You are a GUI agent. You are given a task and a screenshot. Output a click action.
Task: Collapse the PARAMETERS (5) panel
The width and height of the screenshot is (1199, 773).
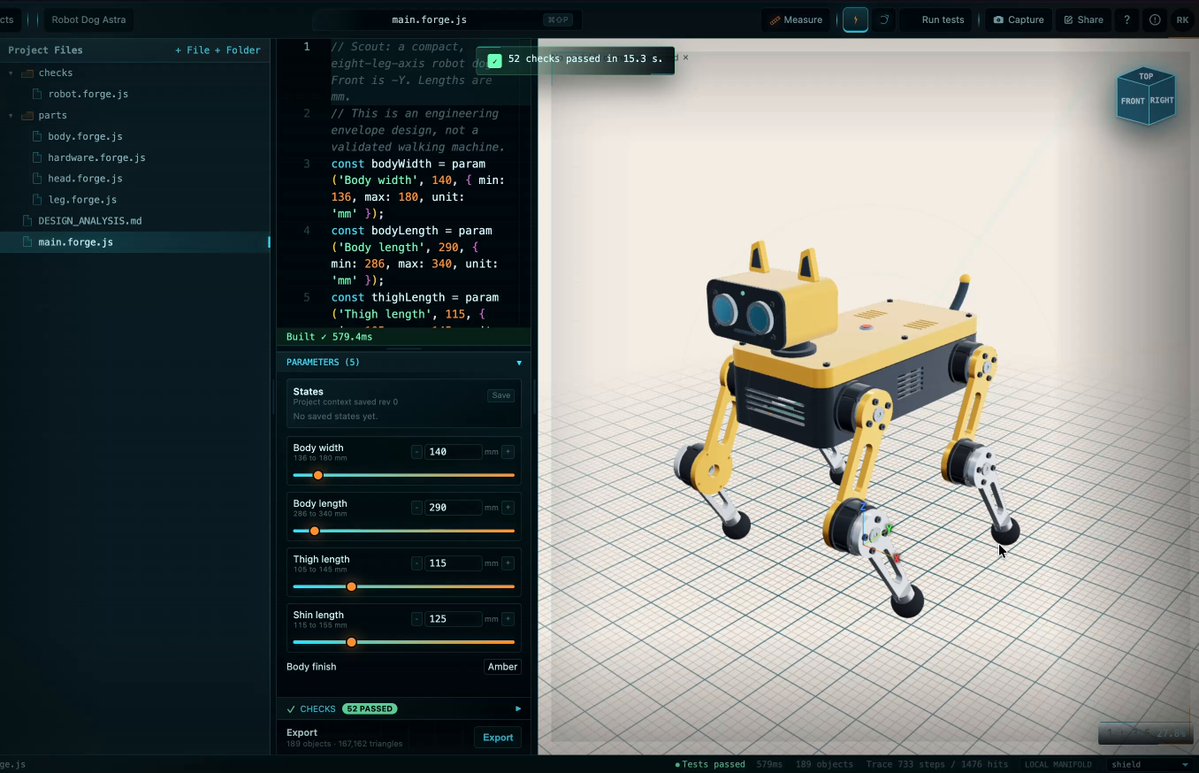518,362
